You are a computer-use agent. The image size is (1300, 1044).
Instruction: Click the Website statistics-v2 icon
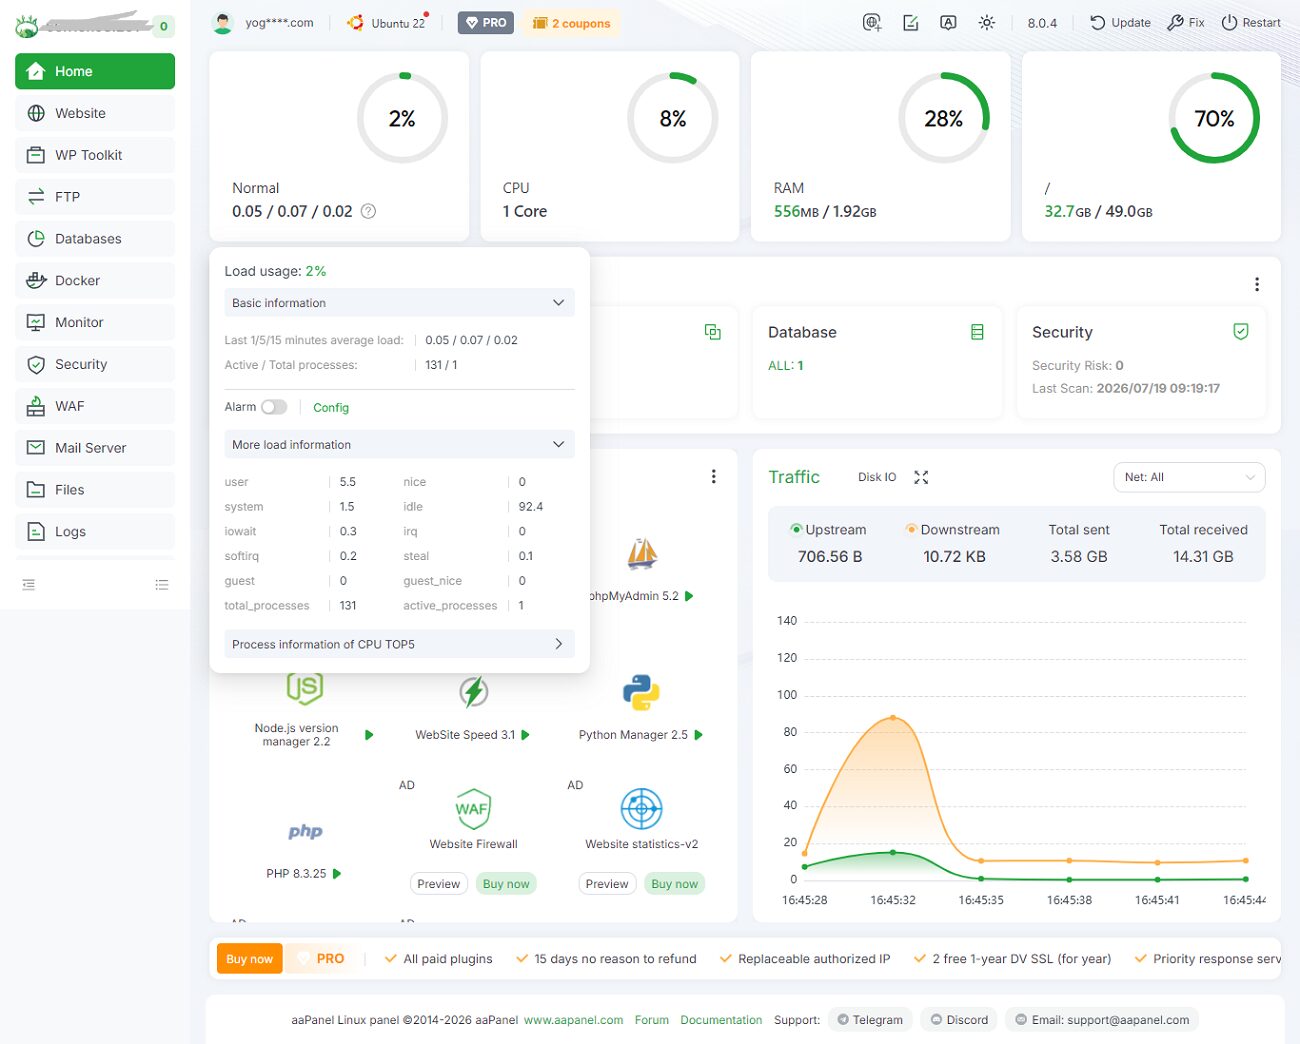(x=642, y=809)
